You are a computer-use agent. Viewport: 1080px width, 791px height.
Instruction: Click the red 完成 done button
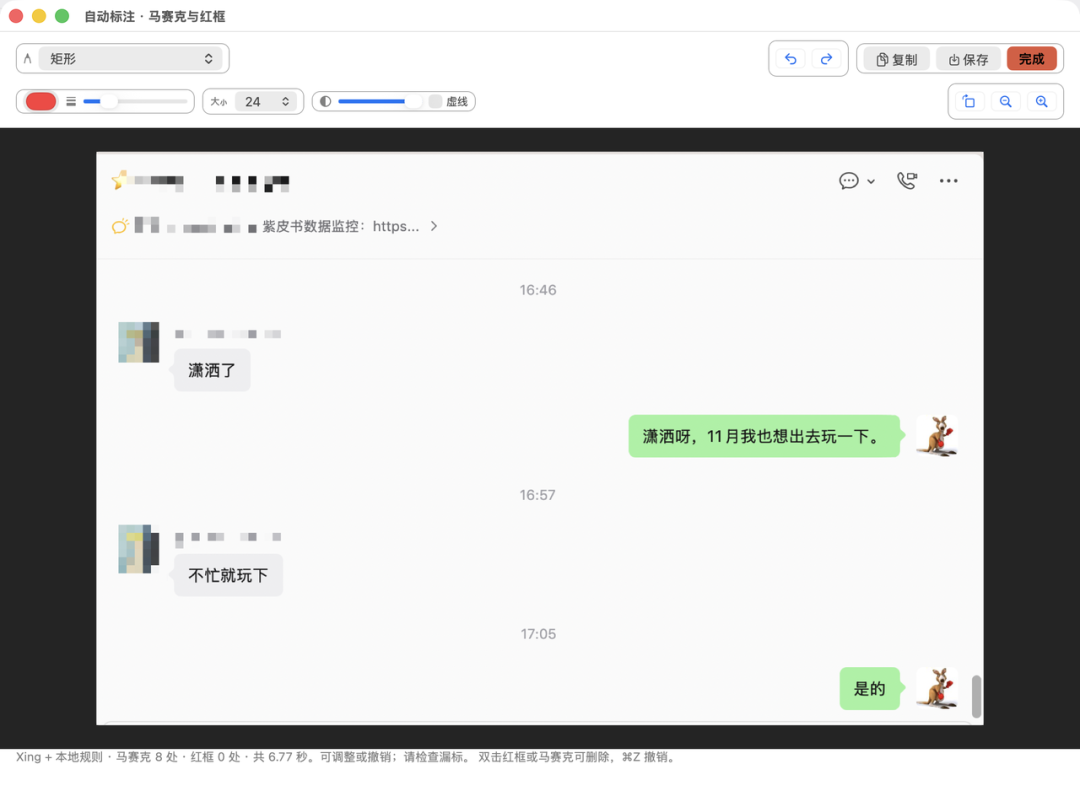coord(1031,59)
